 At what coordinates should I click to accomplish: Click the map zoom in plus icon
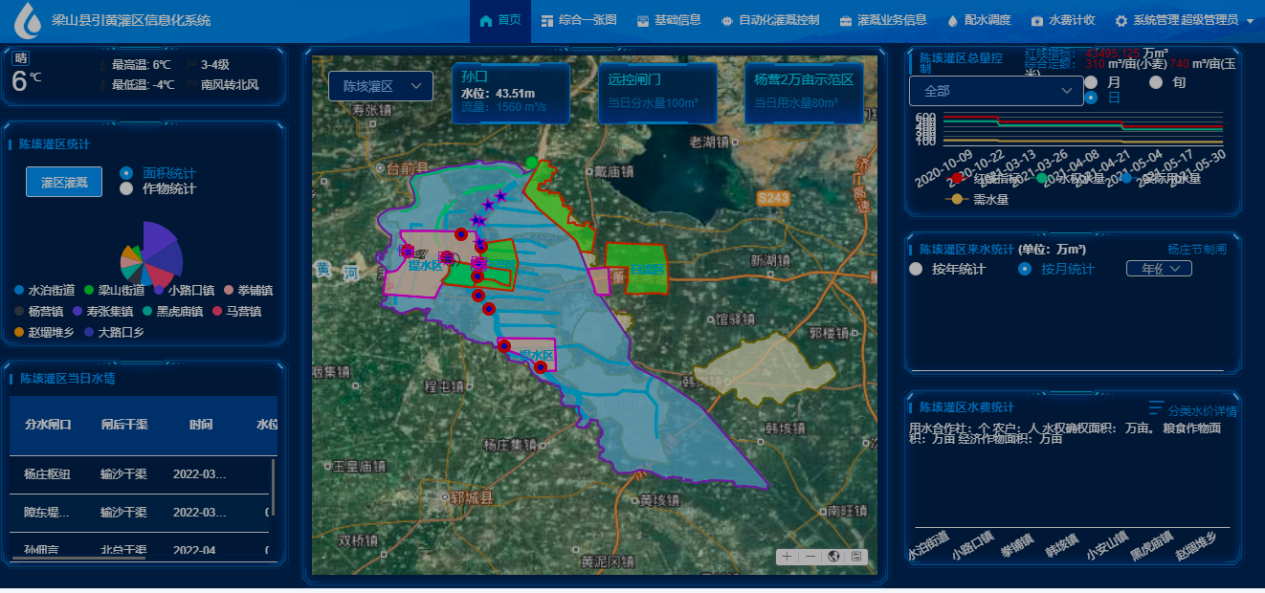click(787, 557)
